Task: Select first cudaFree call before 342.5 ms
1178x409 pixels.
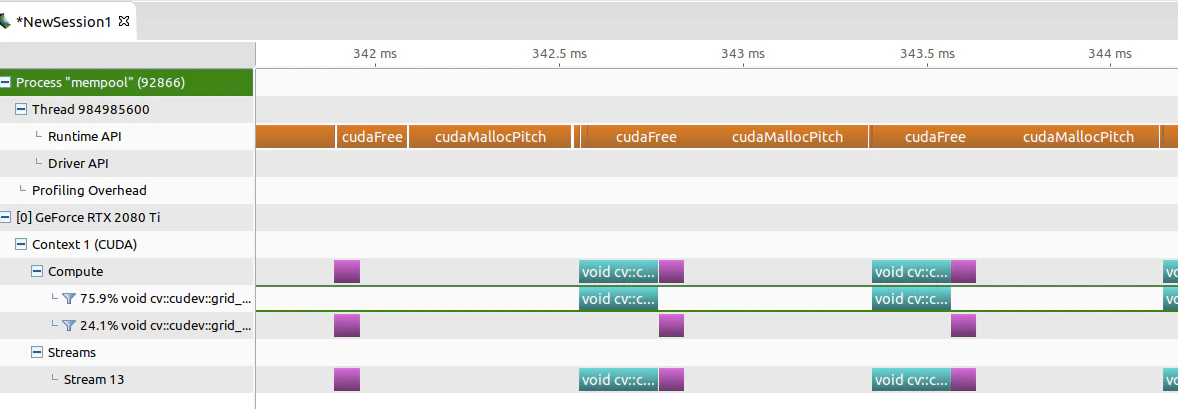Action: pos(372,137)
